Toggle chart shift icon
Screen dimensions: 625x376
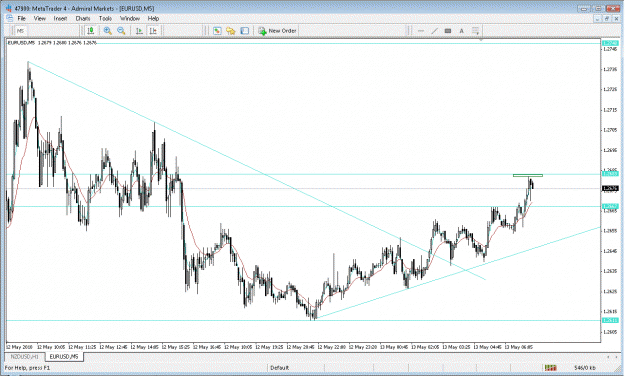(x=153, y=31)
